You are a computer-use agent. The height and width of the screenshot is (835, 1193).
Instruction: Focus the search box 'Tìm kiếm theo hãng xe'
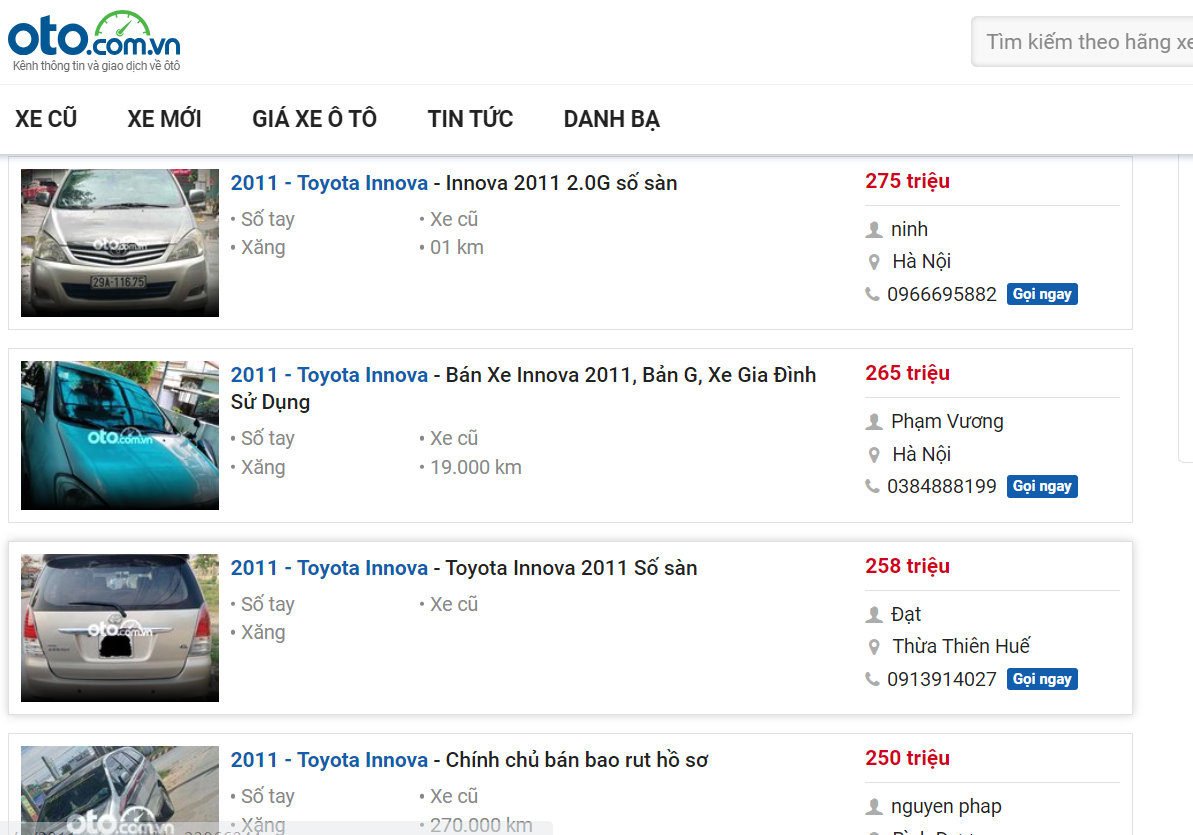pos(1082,42)
